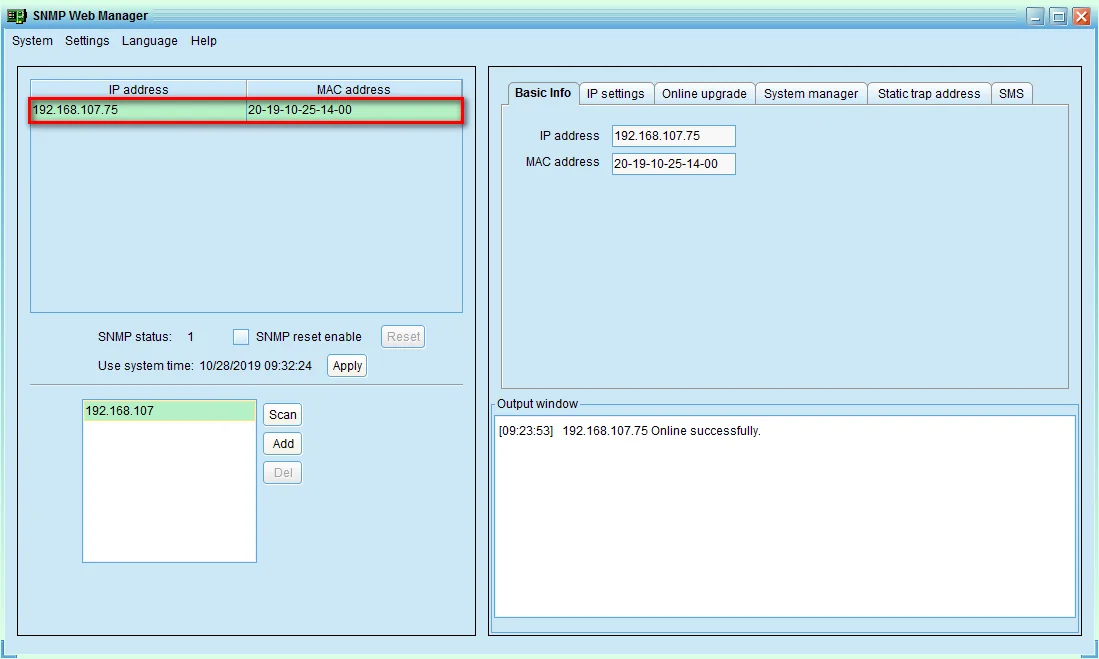1099x659 pixels.
Task: Maximize the SNMP Web Manager window
Action: [x=1058, y=16]
